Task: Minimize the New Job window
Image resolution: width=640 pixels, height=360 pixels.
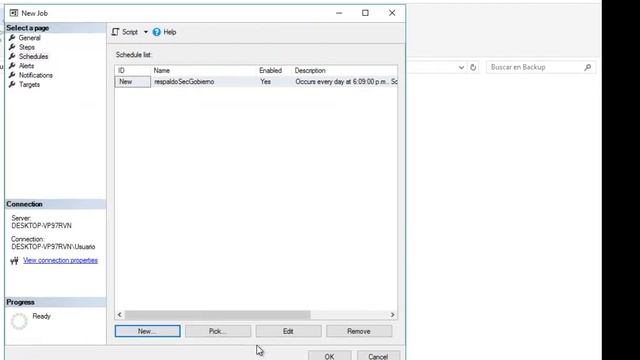Action: point(339,13)
